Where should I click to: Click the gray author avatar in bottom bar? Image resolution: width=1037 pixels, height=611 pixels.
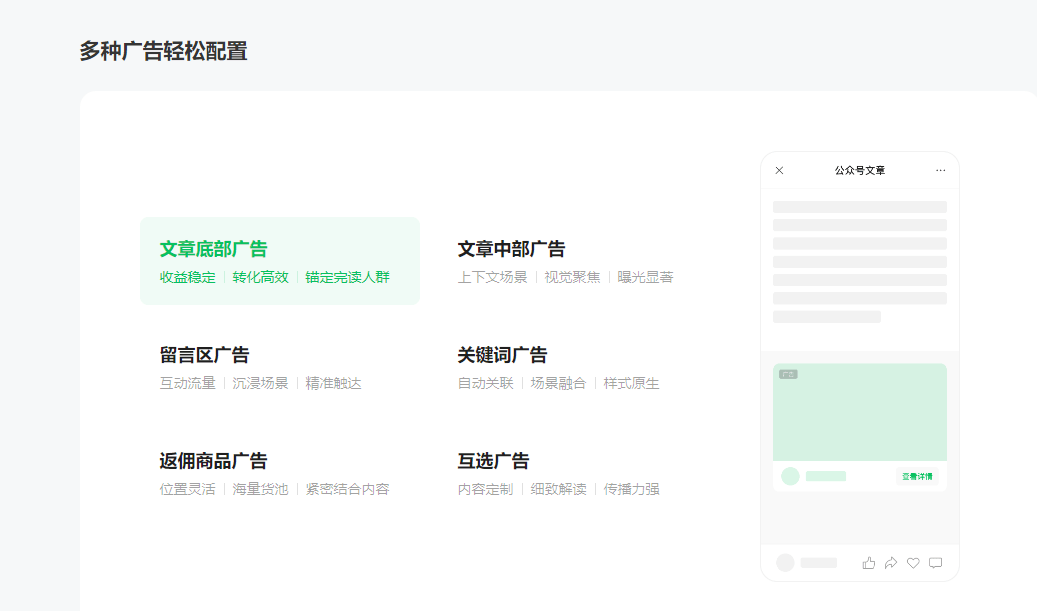[x=785, y=563]
